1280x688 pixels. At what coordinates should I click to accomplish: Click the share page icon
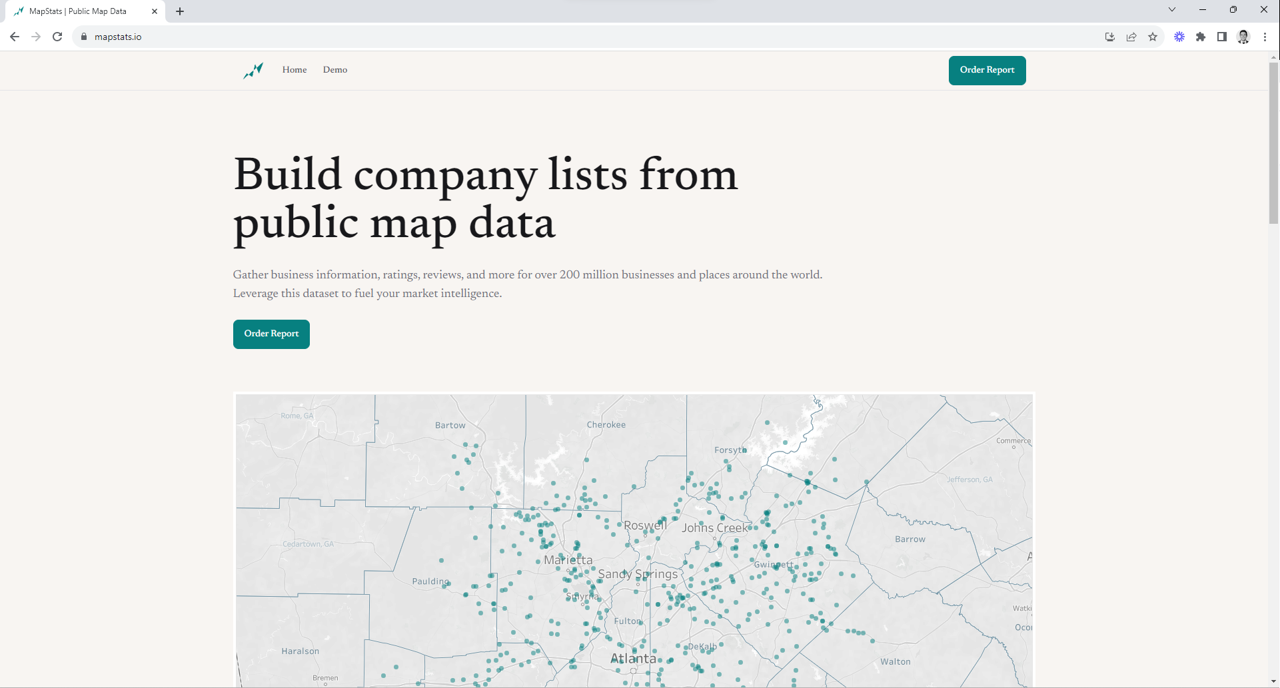tap(1131, 37)
